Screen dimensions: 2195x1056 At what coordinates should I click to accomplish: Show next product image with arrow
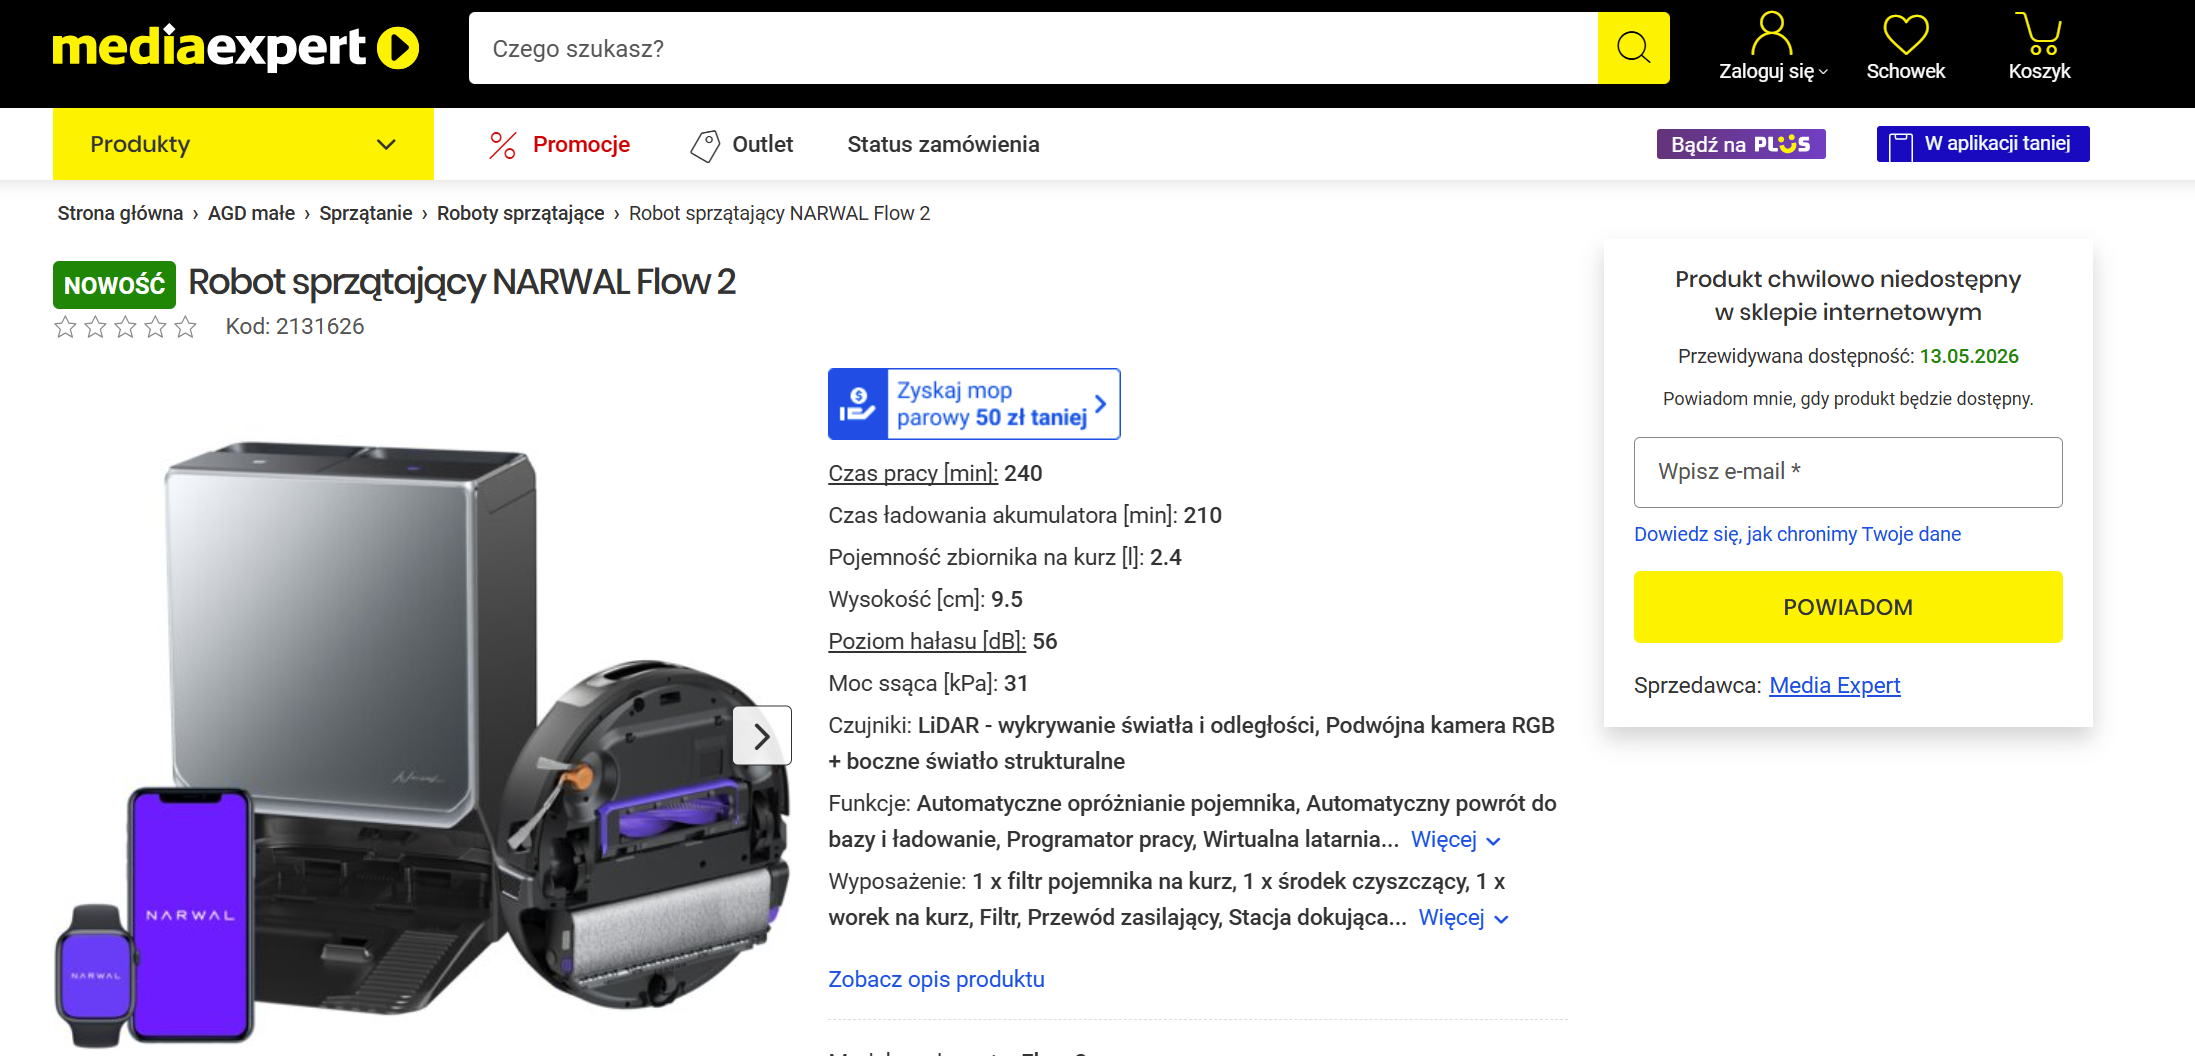coord(762,736)
